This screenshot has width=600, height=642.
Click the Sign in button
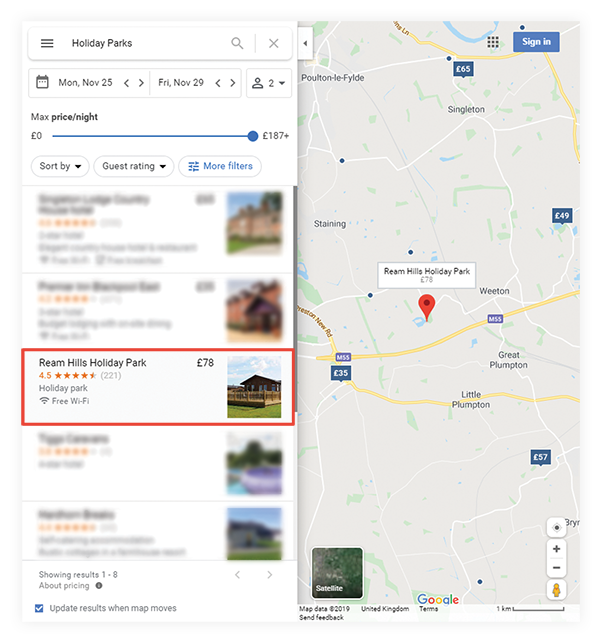coord(536,42)
